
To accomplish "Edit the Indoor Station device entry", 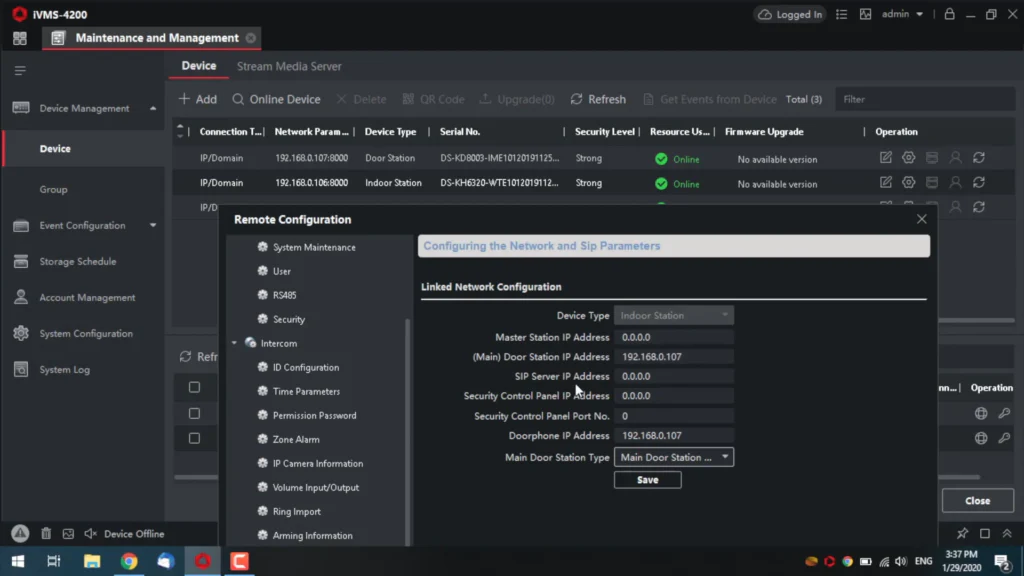I will point(886,183).
